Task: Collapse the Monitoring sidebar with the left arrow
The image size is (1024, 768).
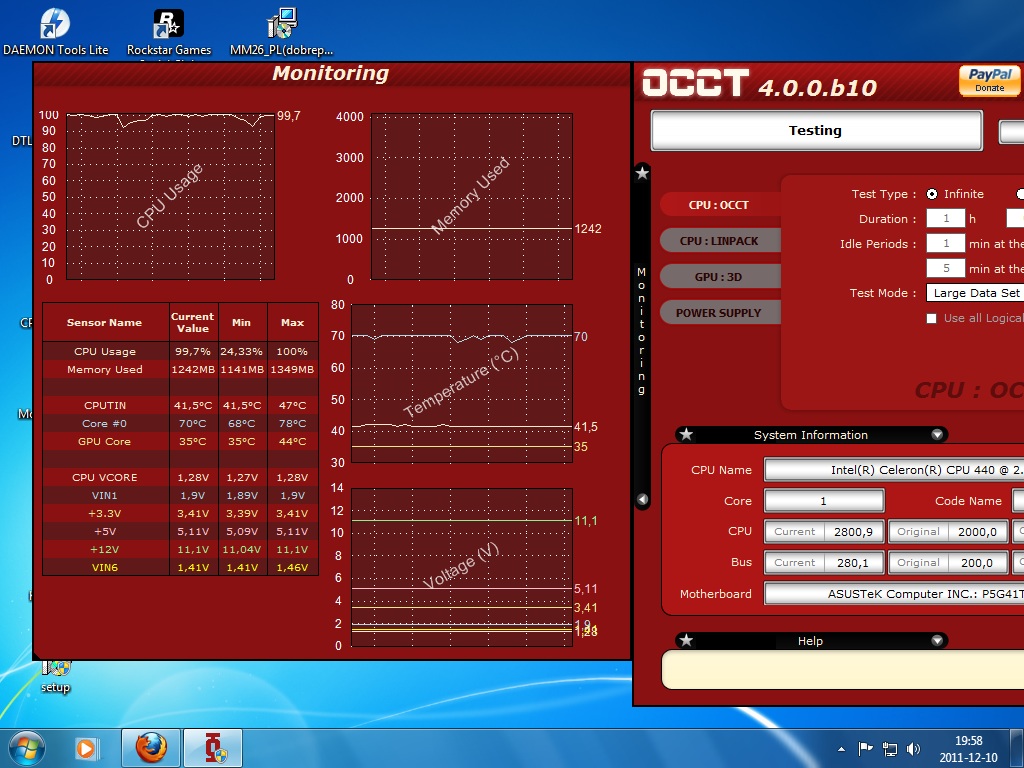Action: point(642,500)
